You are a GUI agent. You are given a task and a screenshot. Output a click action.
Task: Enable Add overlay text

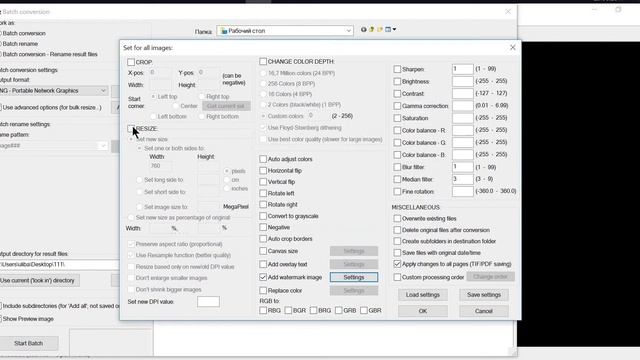click(263, 264)
